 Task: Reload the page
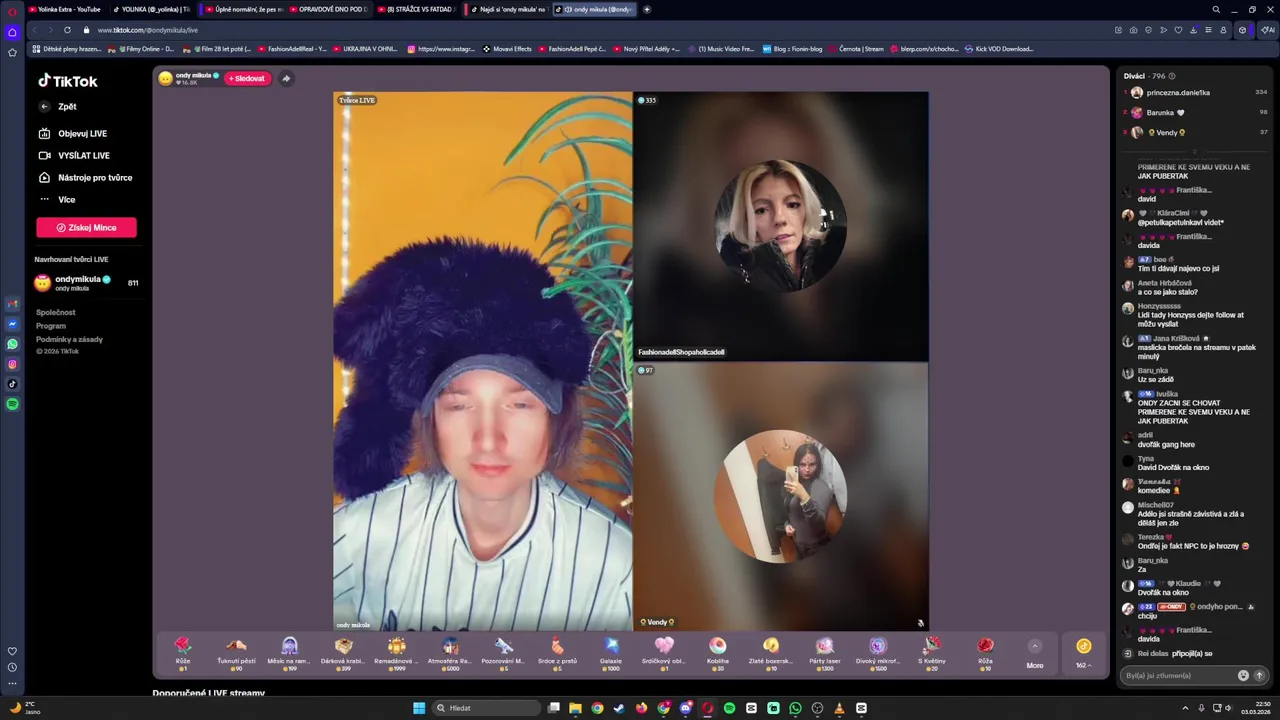(x=67, y=30)
